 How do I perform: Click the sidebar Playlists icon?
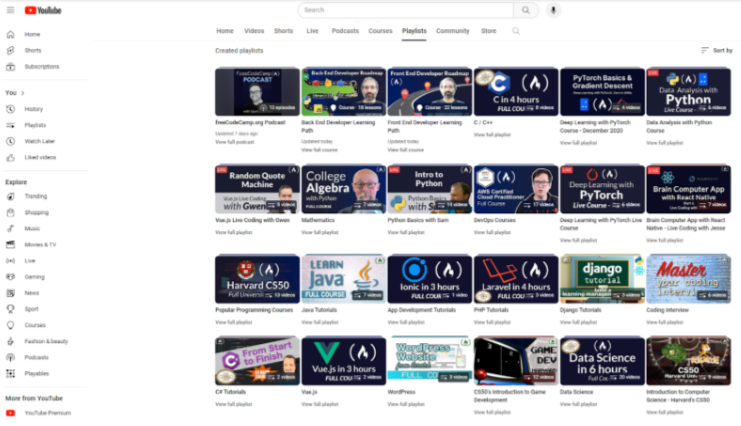pyautogui.click(x=10, y=125)
